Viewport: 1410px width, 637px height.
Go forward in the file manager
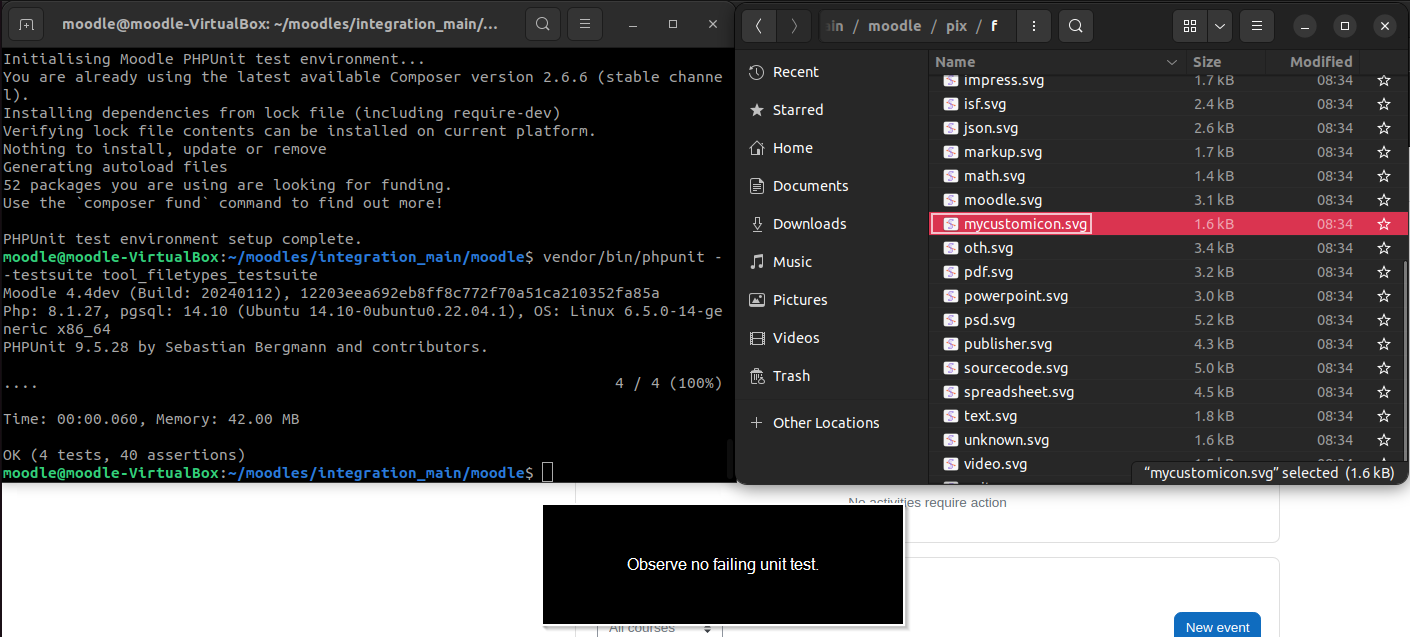(x=794, y=26)
